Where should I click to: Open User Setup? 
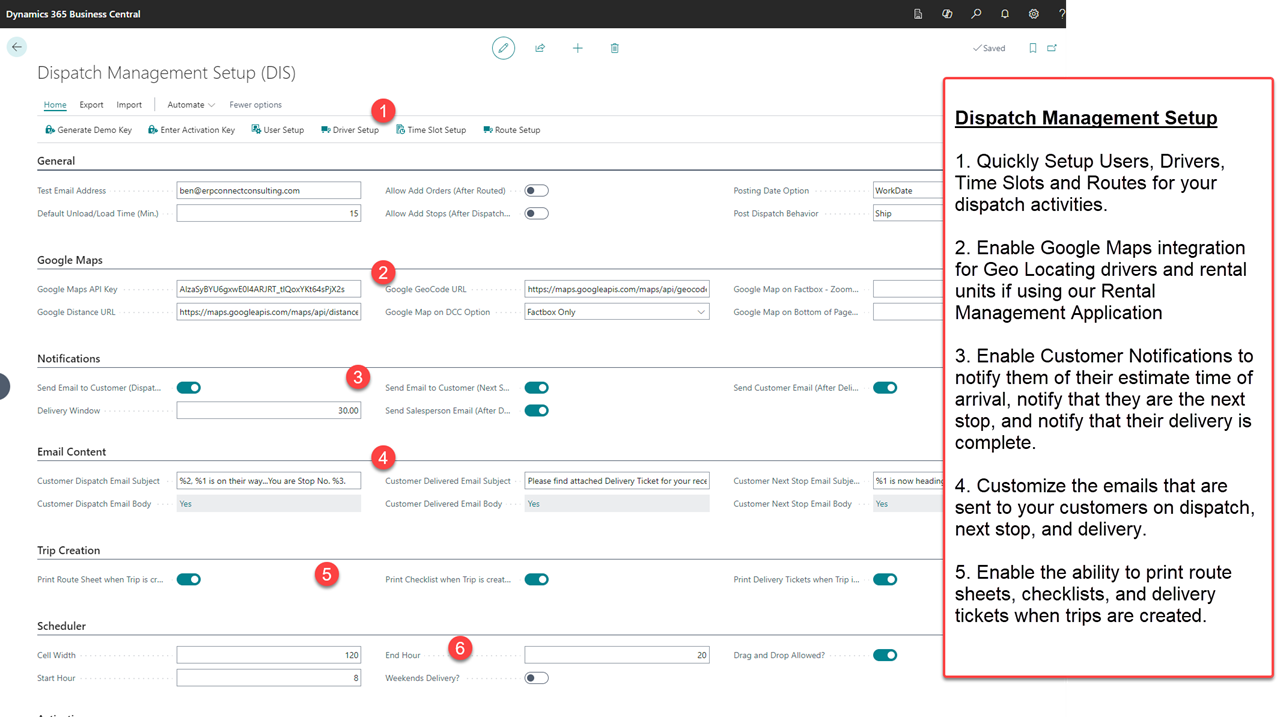pos(277,130)
